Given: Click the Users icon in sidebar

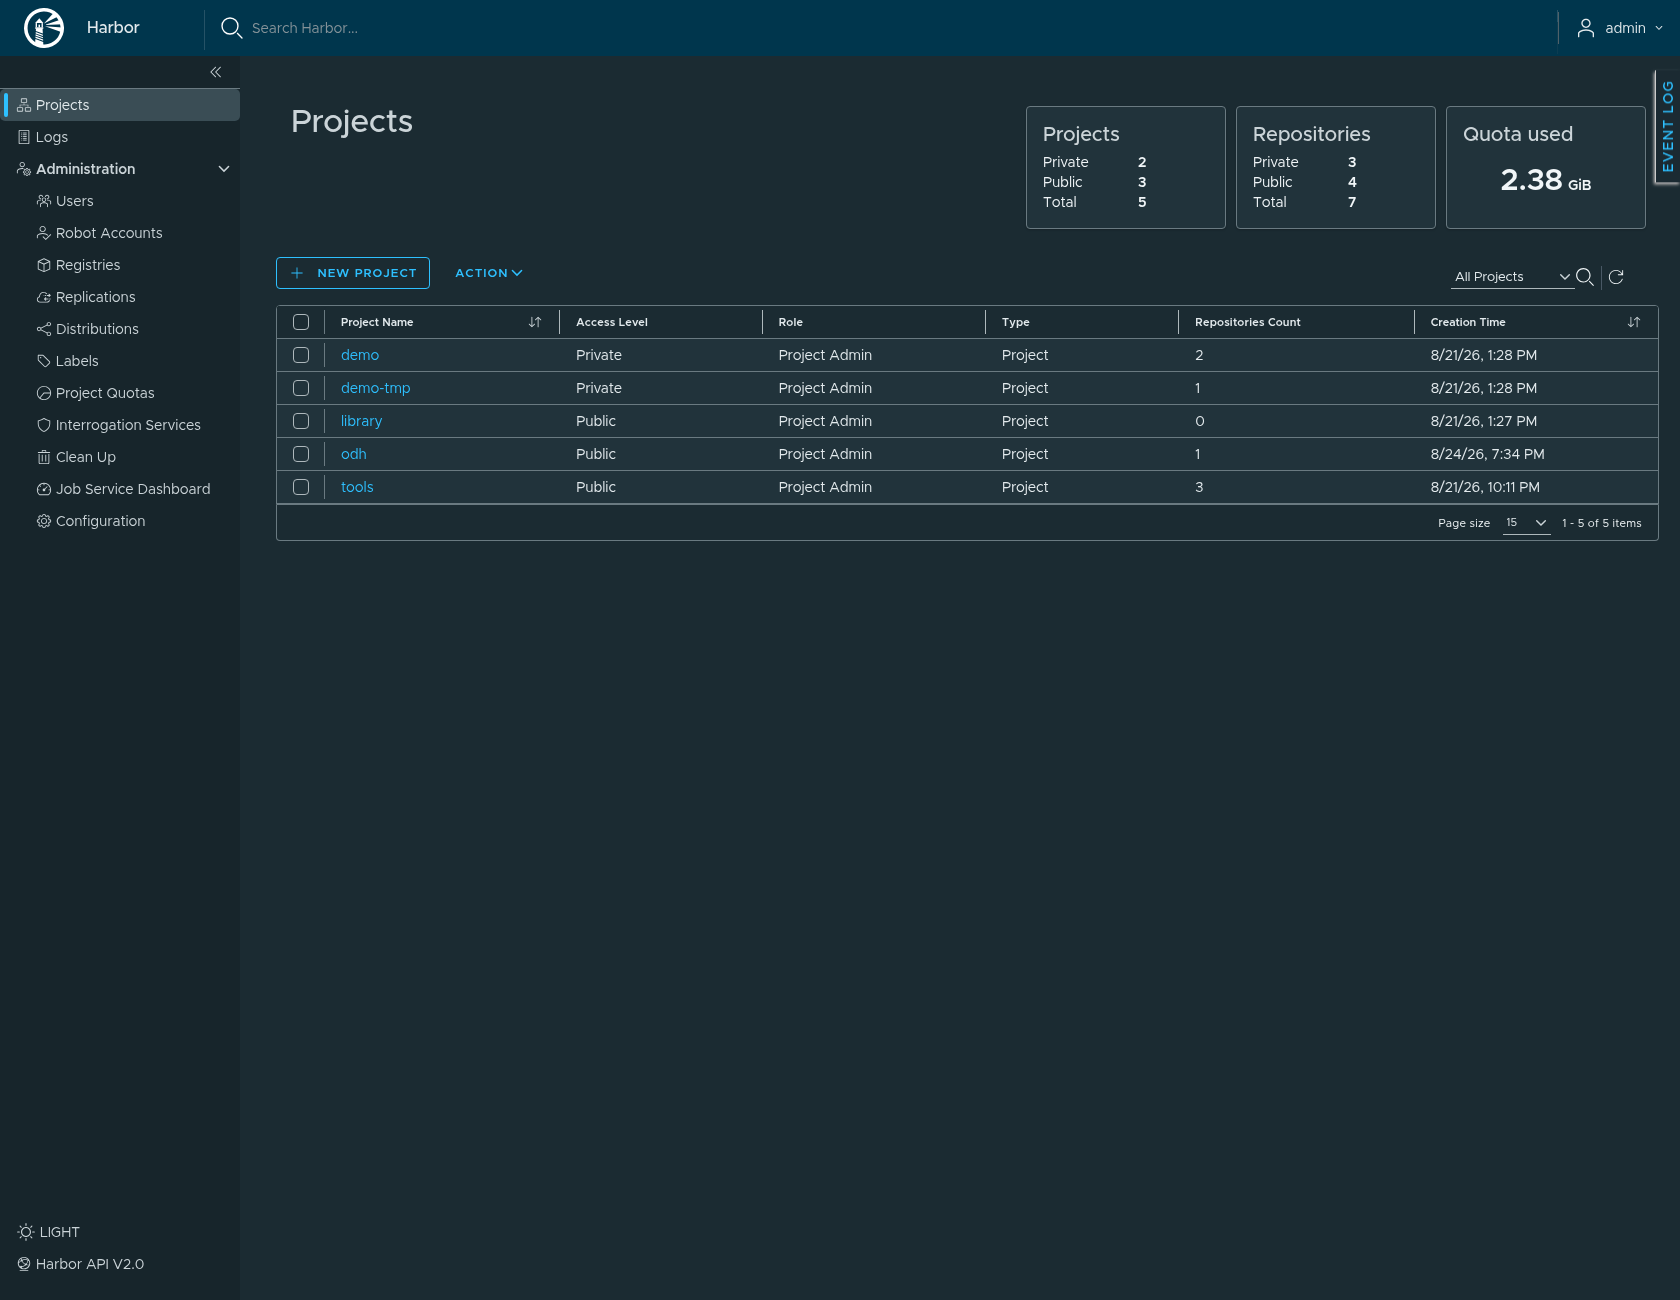Looking at the screenshot, I should [x=44, y=201].
